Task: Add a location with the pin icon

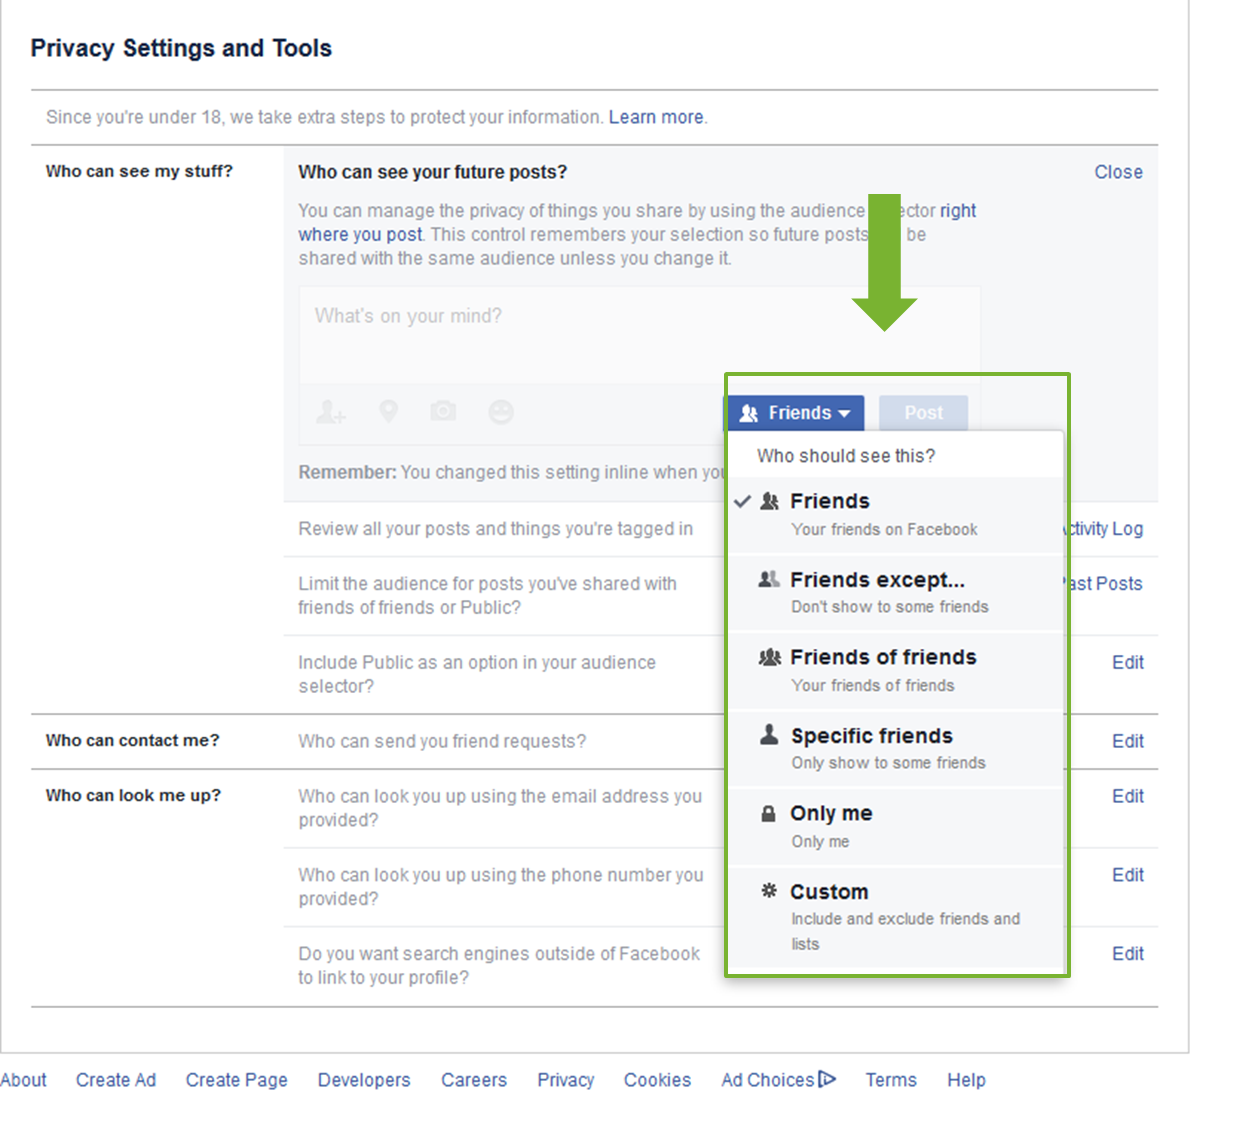Action: click(388, 411)
